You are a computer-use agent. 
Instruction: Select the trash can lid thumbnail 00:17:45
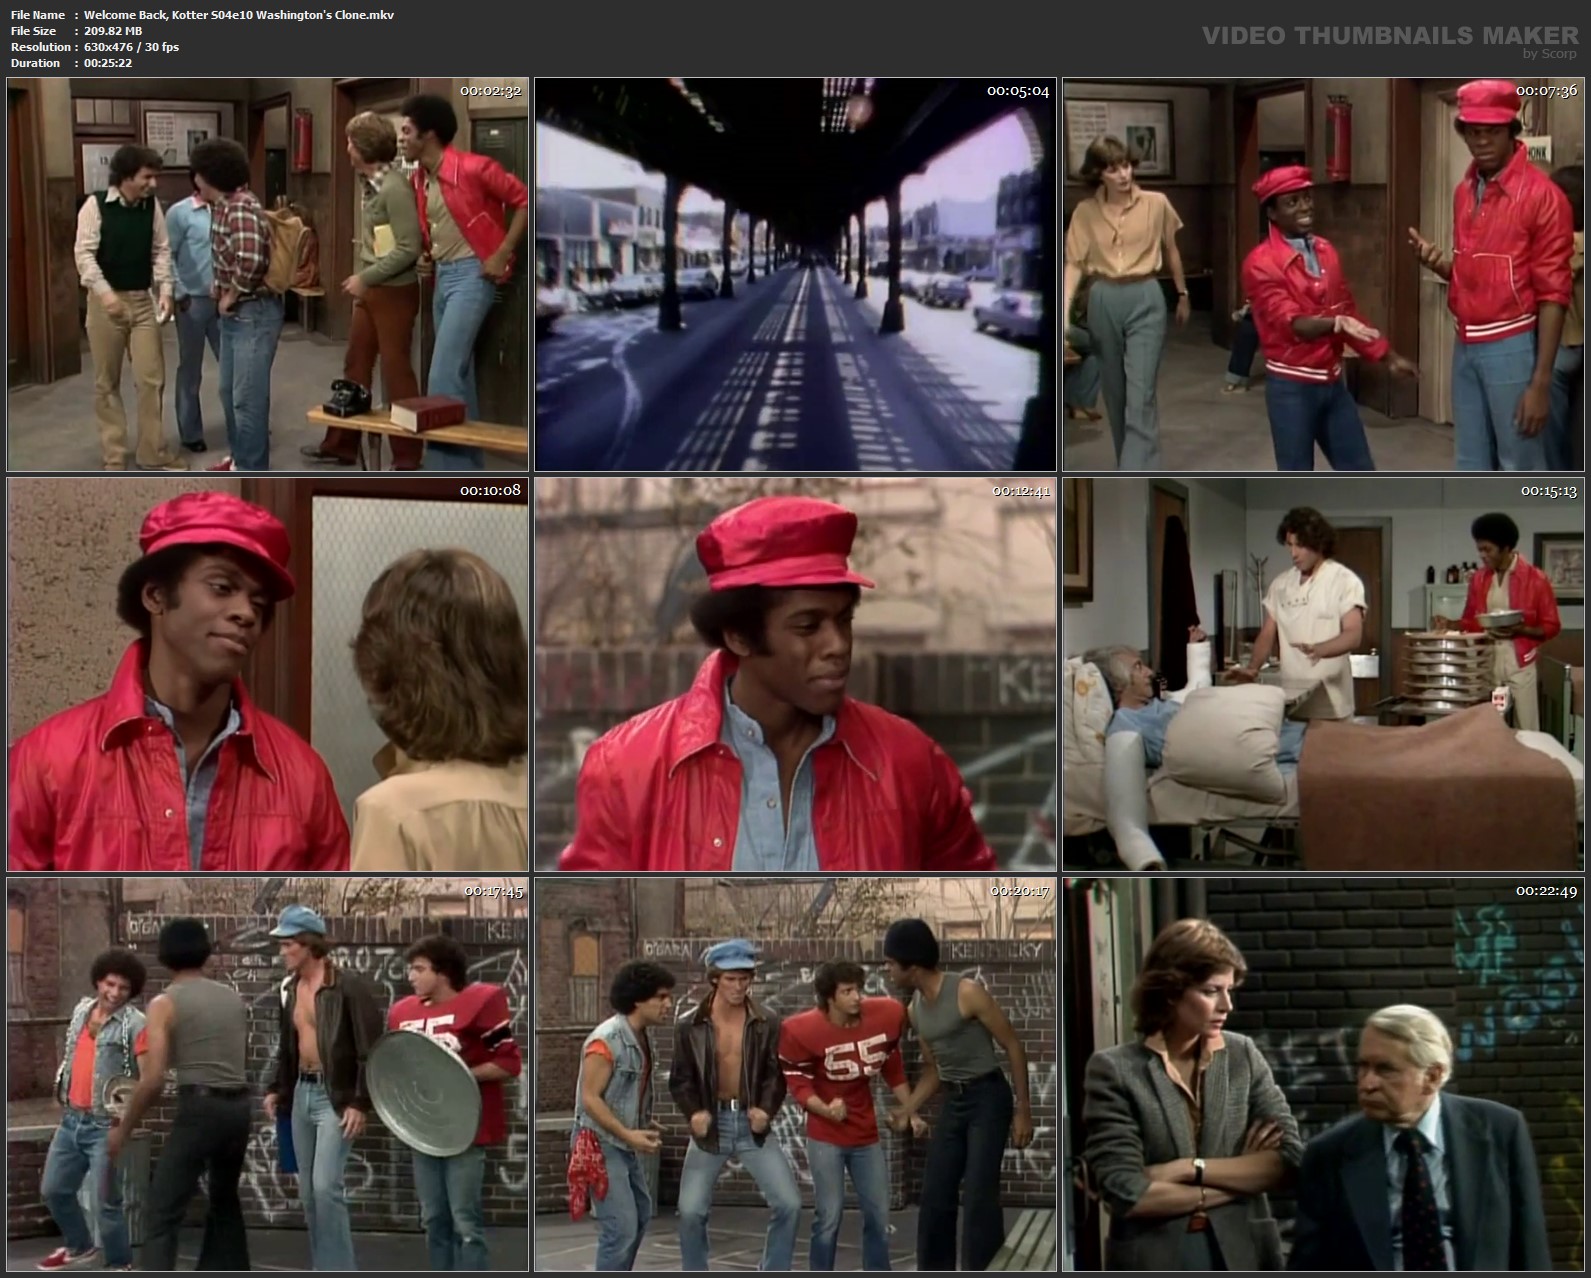(x=267, y=1074)
